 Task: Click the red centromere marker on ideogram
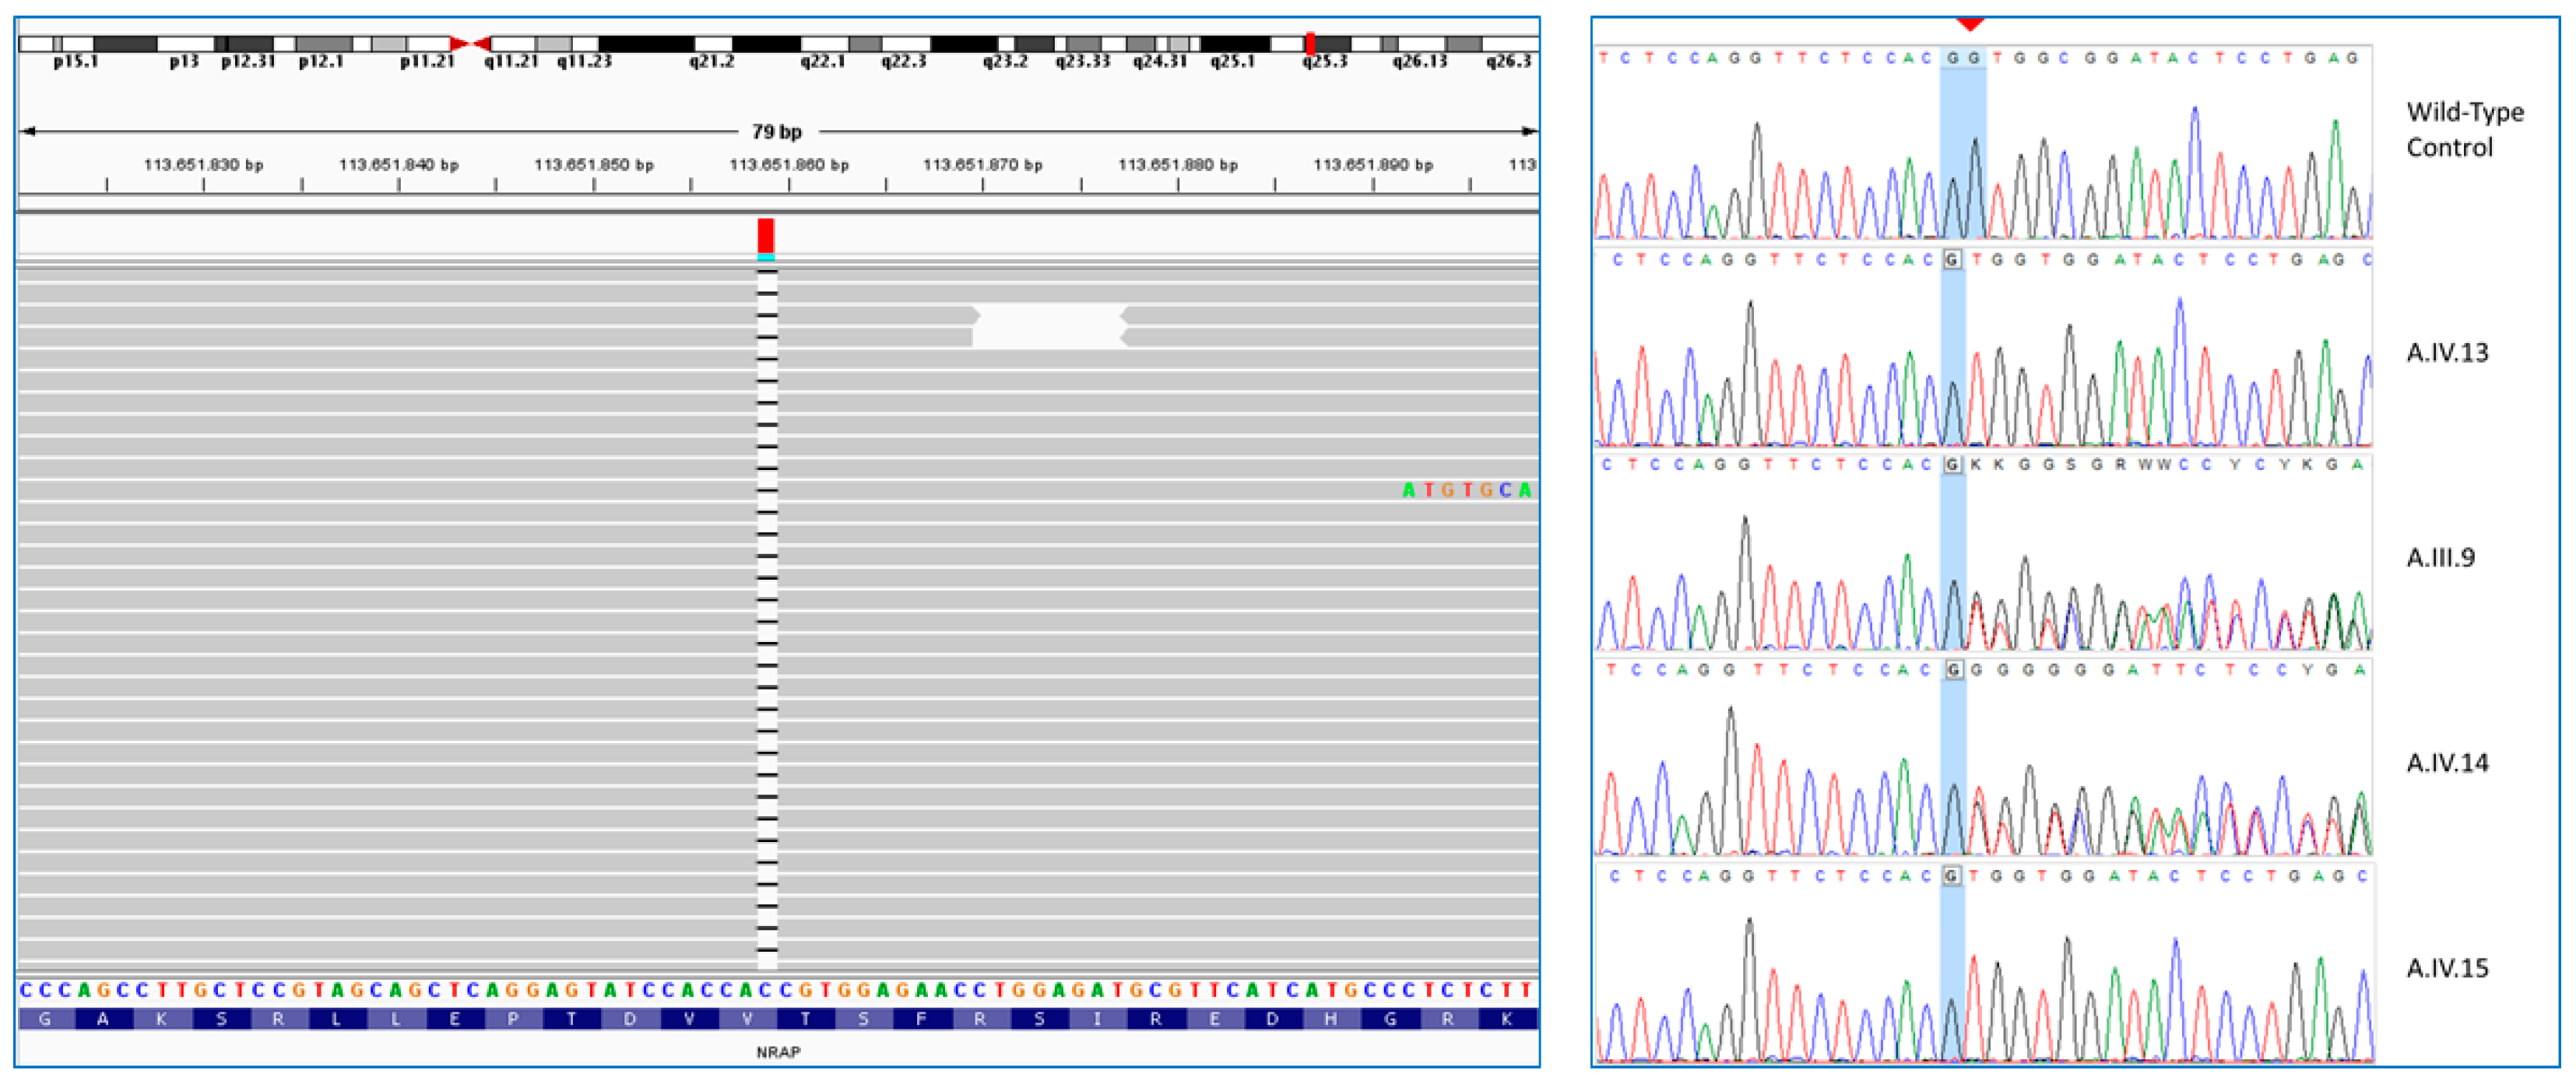pyautogui.click(x=470, y=43)
